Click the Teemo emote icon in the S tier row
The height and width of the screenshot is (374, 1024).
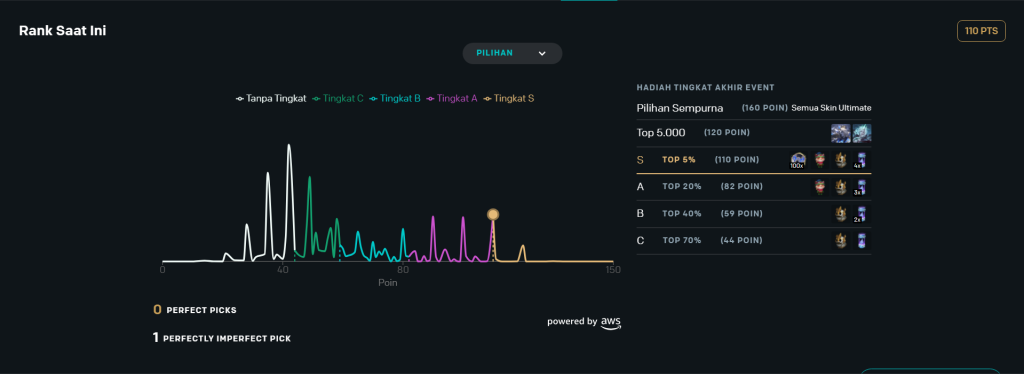pos(820,160)
